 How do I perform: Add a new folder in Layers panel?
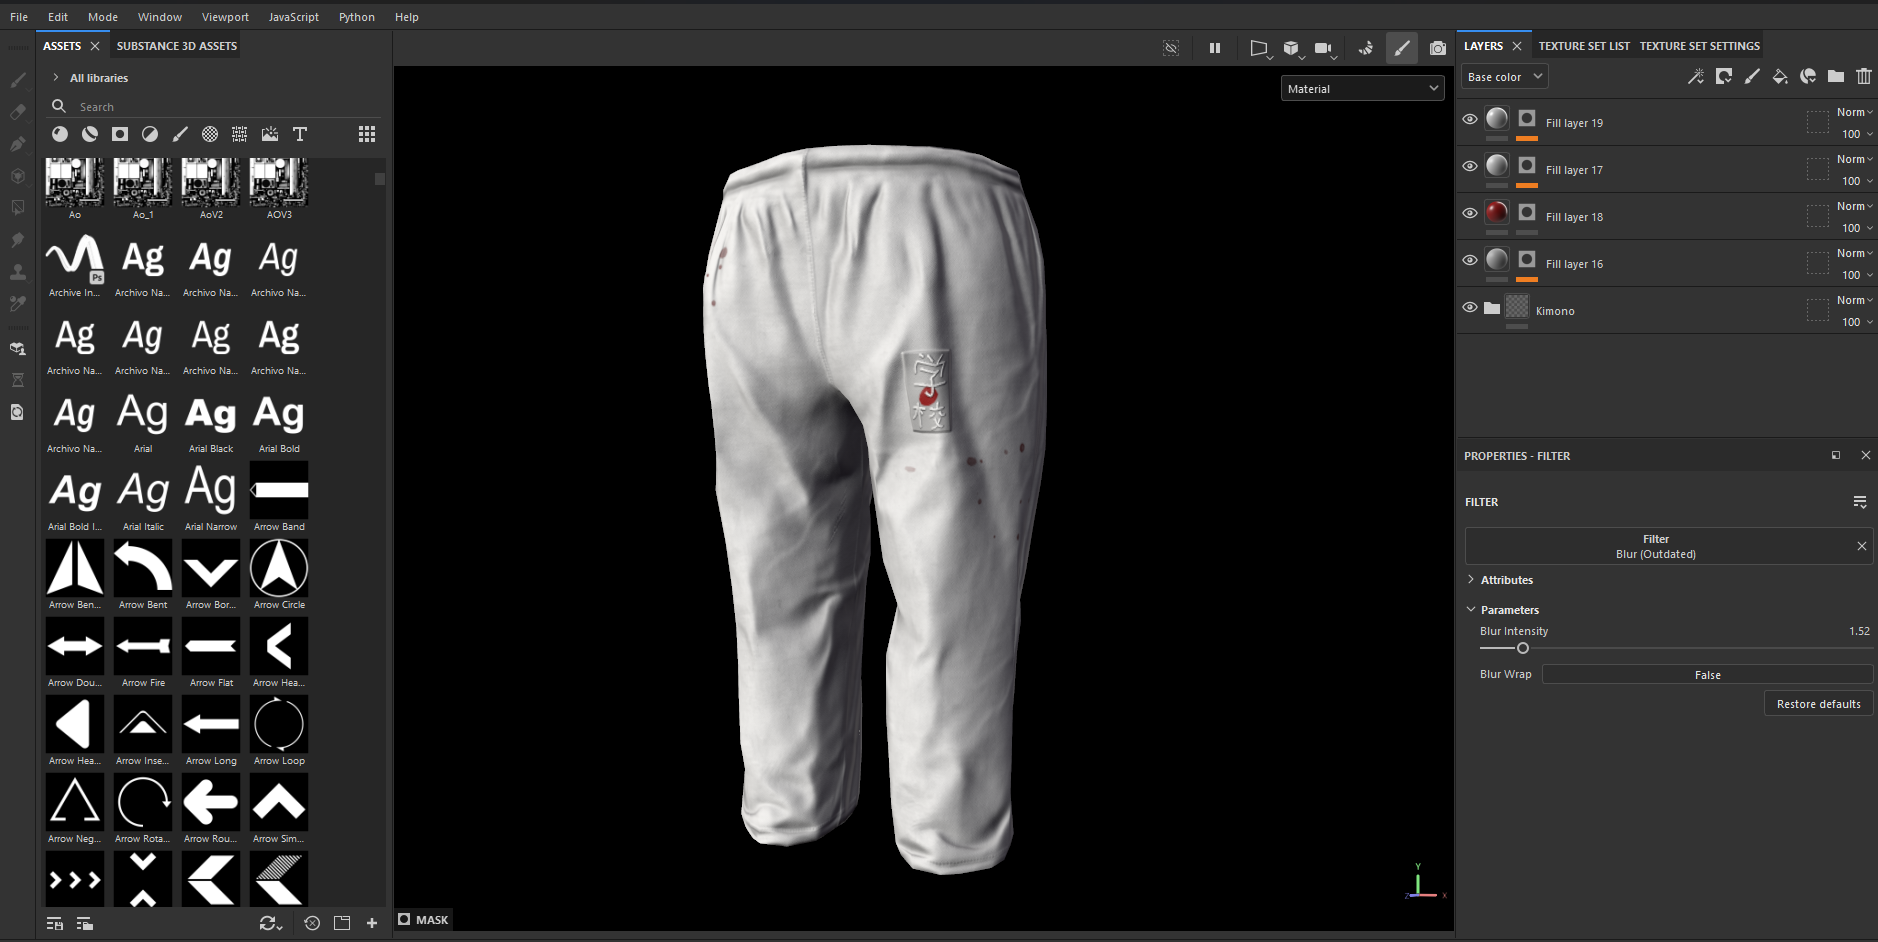[1836, 77]
